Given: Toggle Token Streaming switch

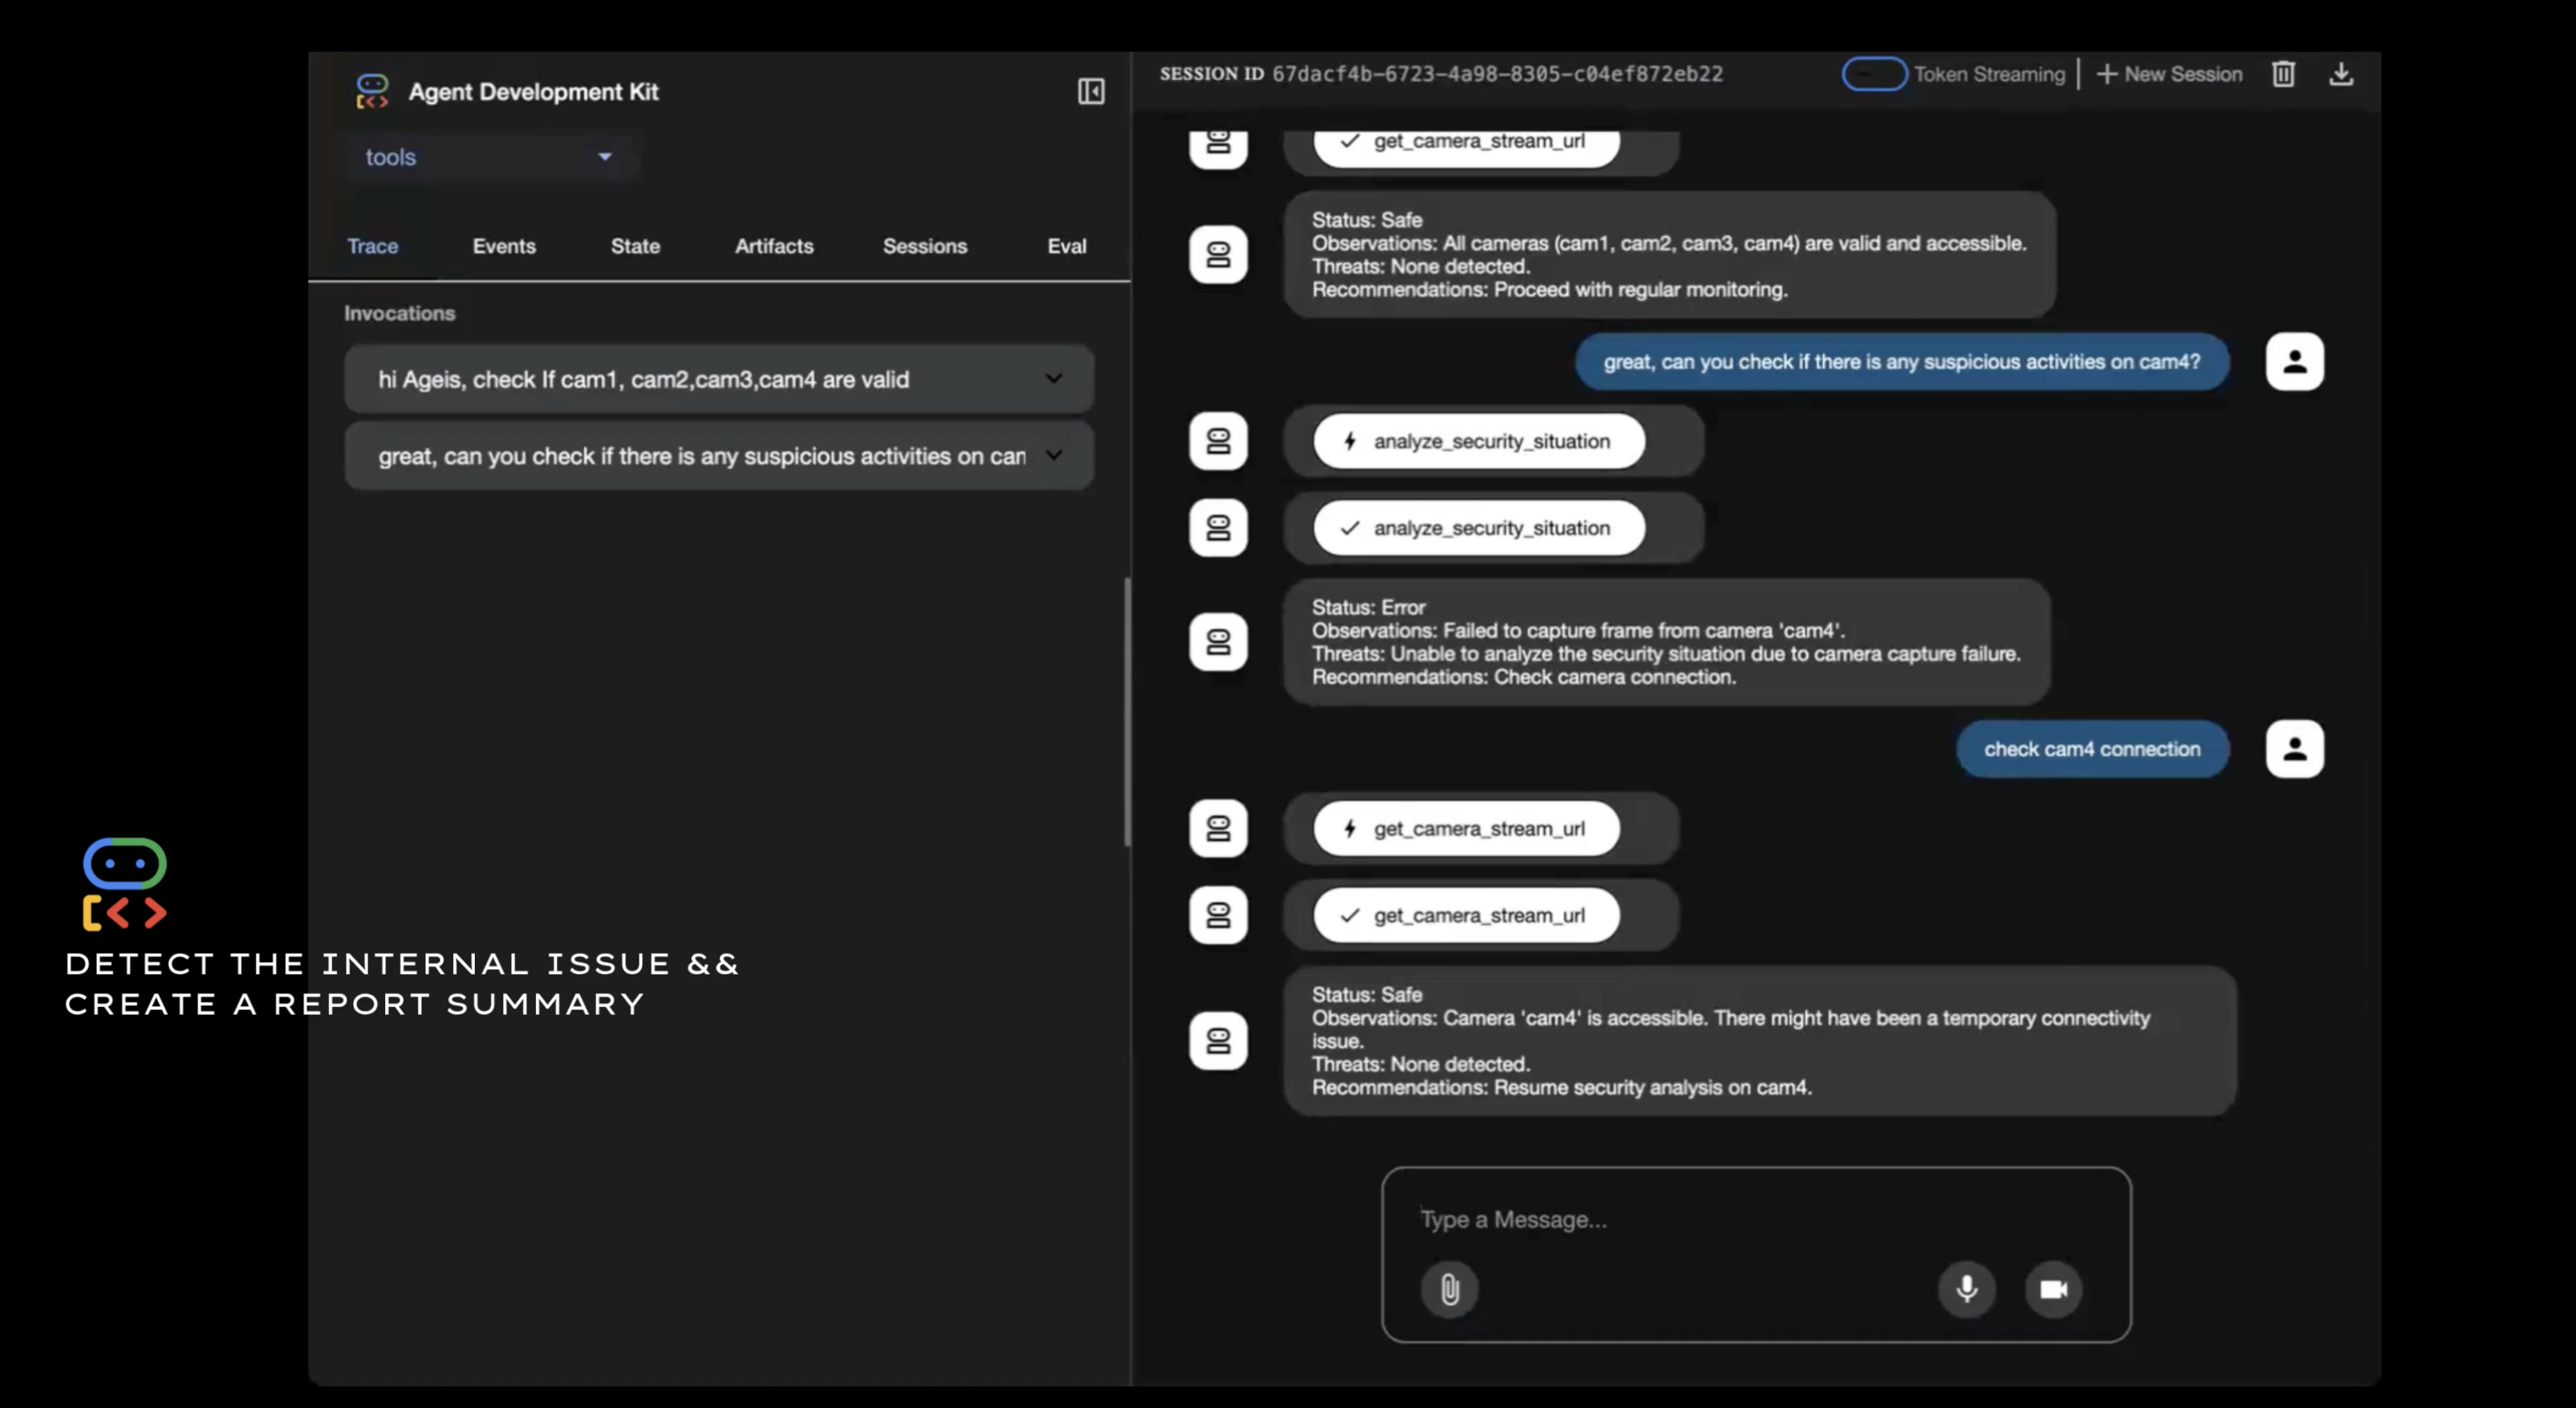Looking at the screenshot, I should point(1874,74).
